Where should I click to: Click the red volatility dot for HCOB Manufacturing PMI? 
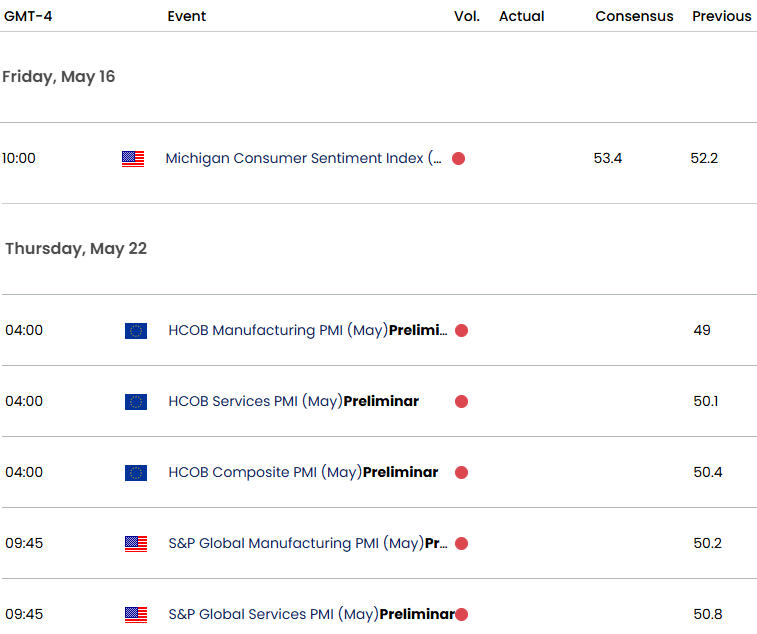click(x=461, y=331)
